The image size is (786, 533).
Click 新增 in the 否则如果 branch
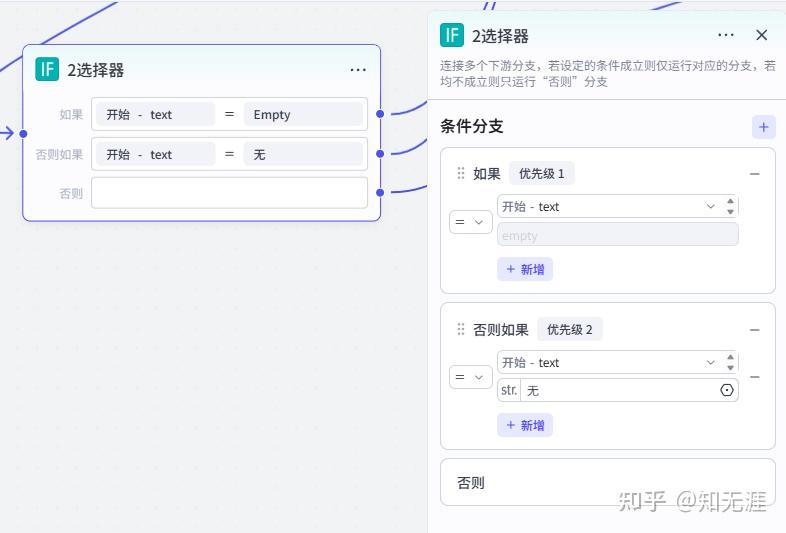pyautogui.click(x=525, y=425)
